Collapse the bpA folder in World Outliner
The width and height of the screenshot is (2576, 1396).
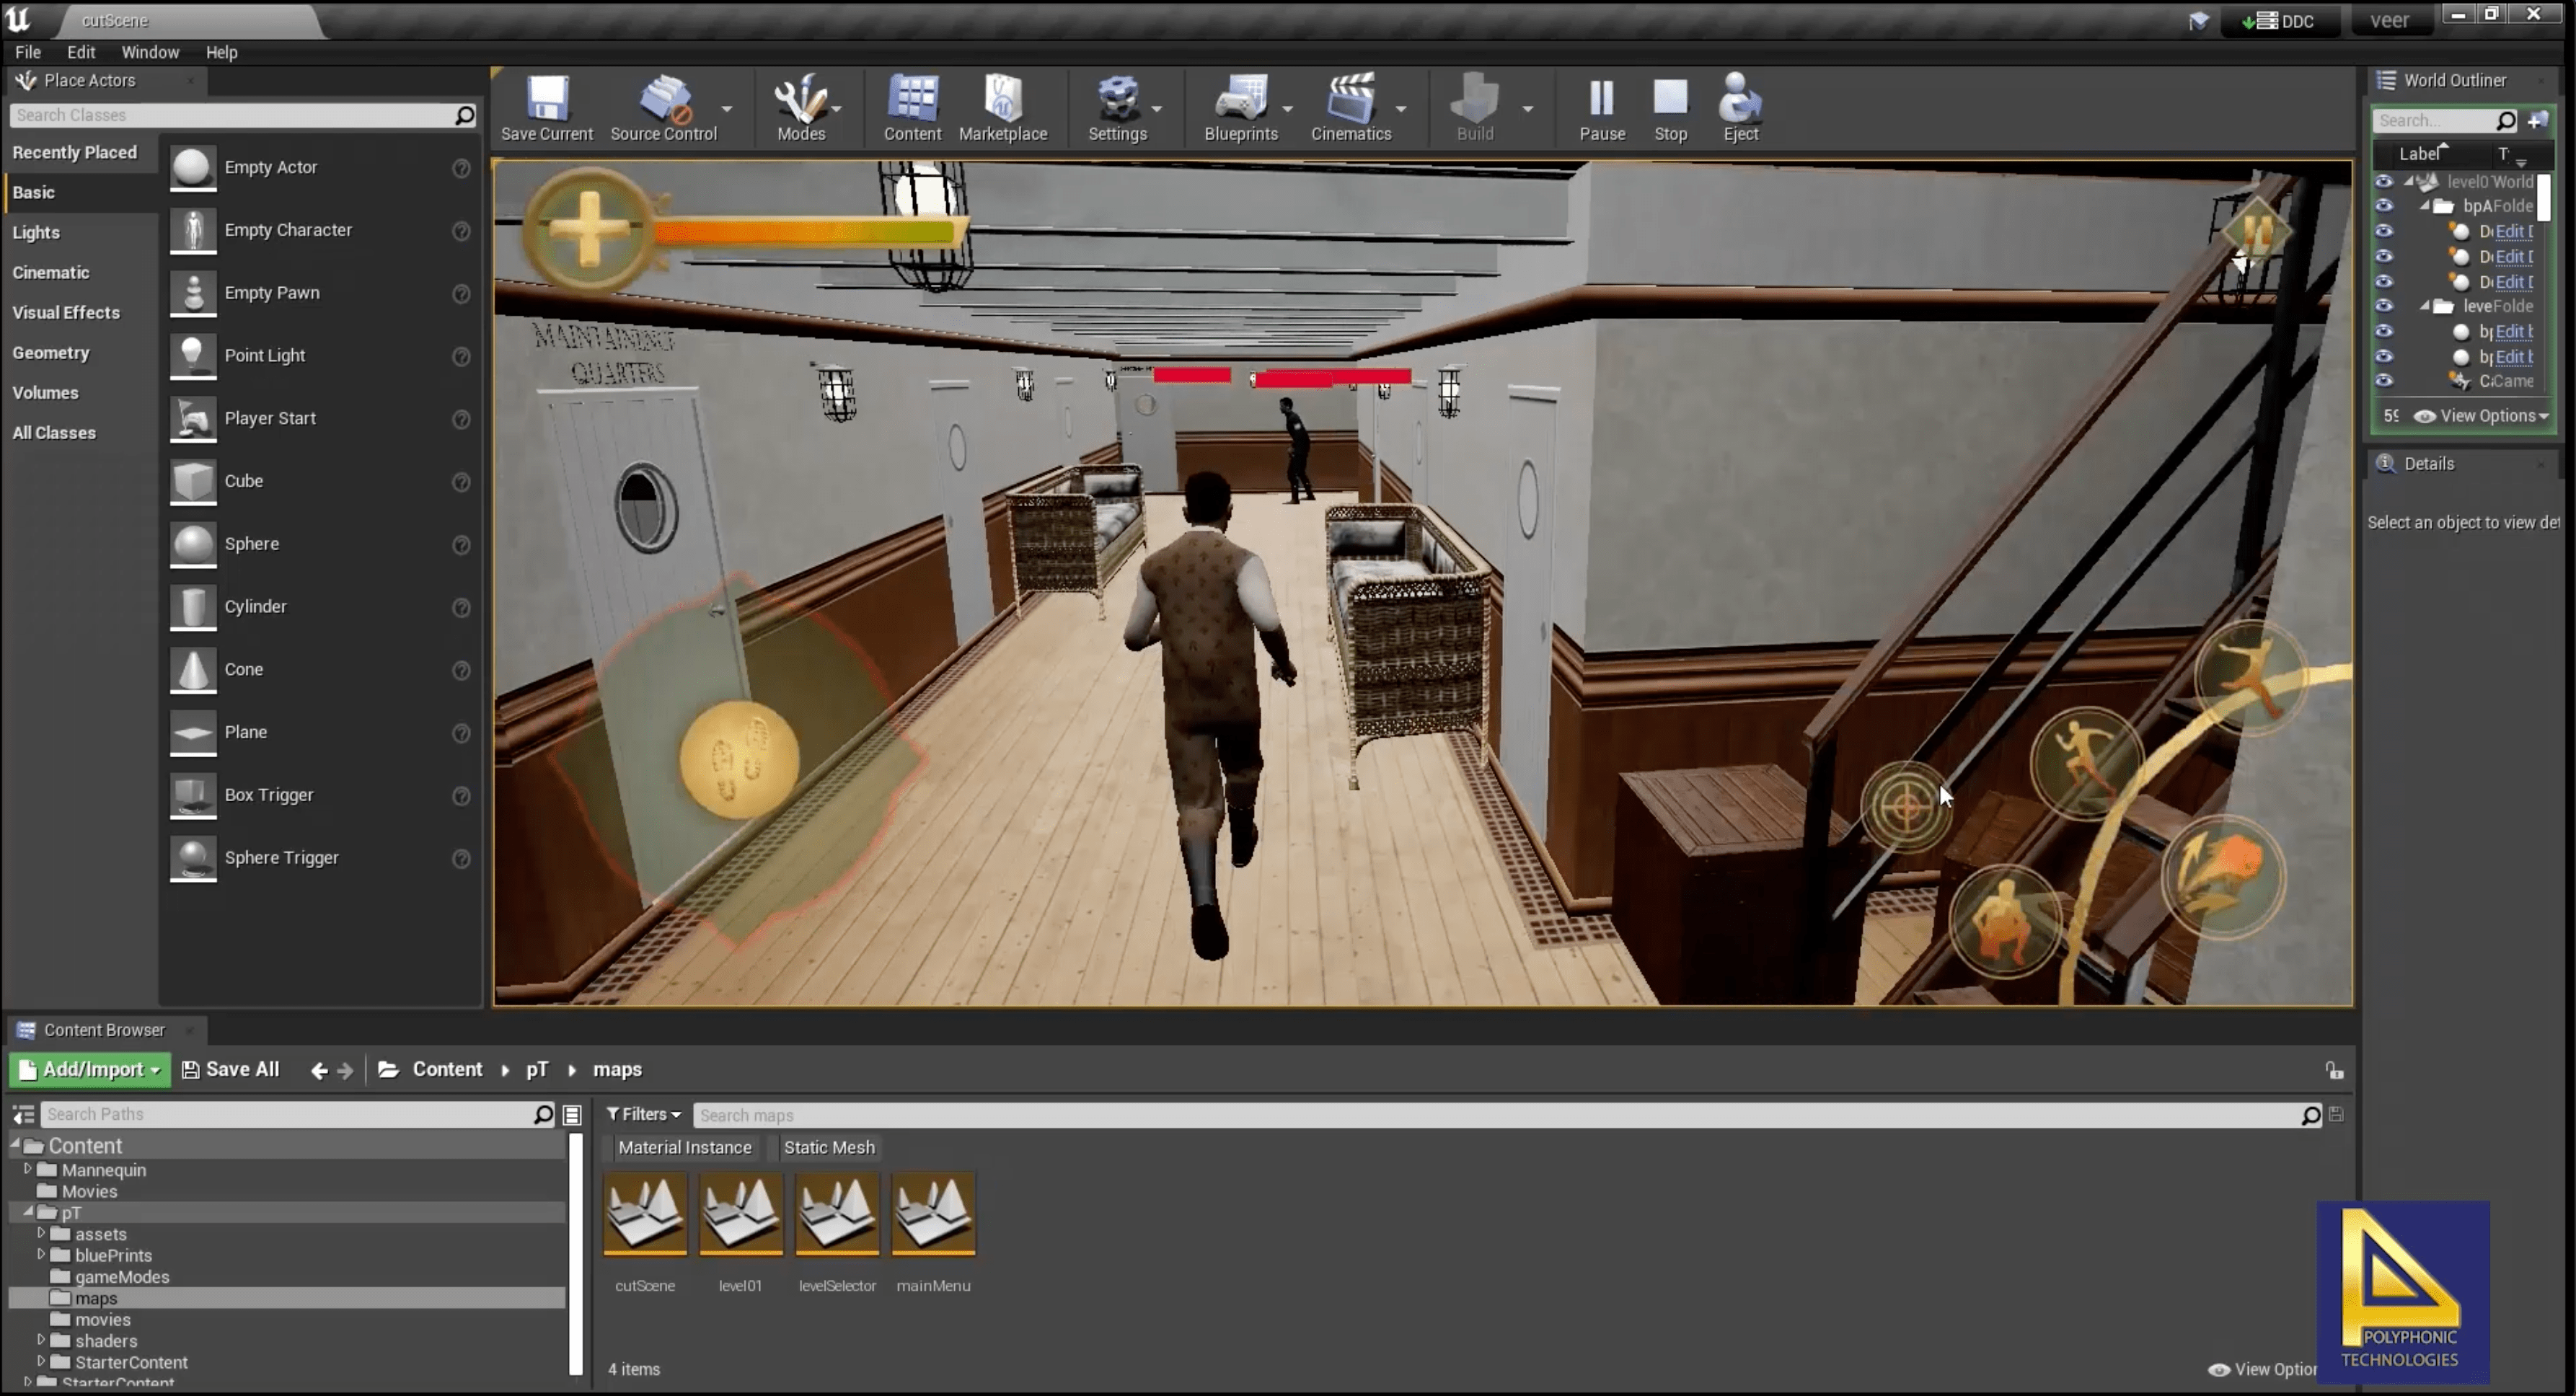2425,206
